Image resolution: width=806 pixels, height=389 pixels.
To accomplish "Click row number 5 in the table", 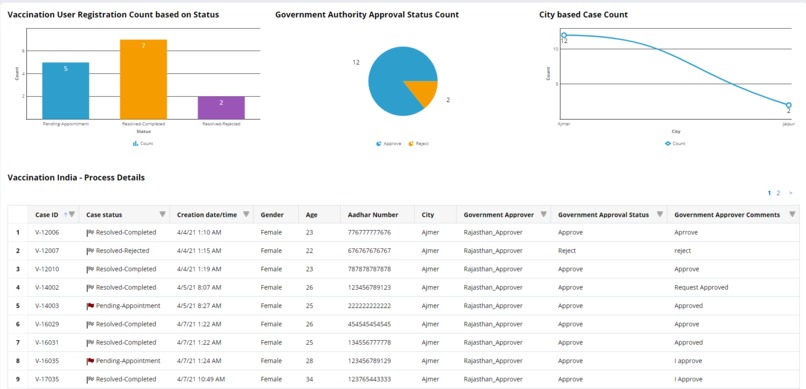I will point(17,306).
